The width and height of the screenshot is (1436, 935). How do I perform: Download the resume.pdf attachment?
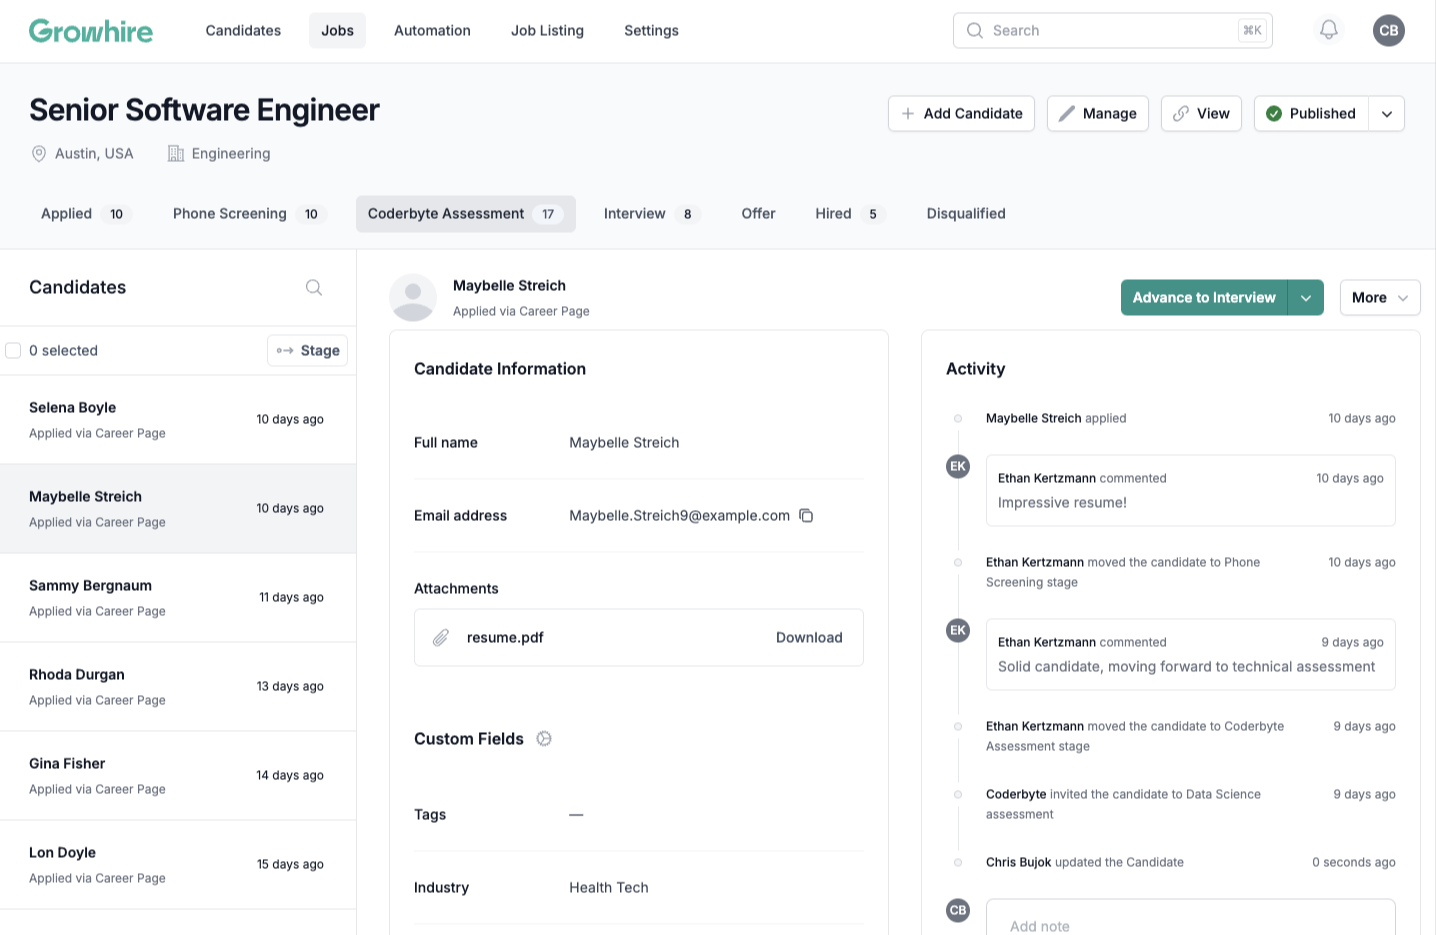(808, 638)
